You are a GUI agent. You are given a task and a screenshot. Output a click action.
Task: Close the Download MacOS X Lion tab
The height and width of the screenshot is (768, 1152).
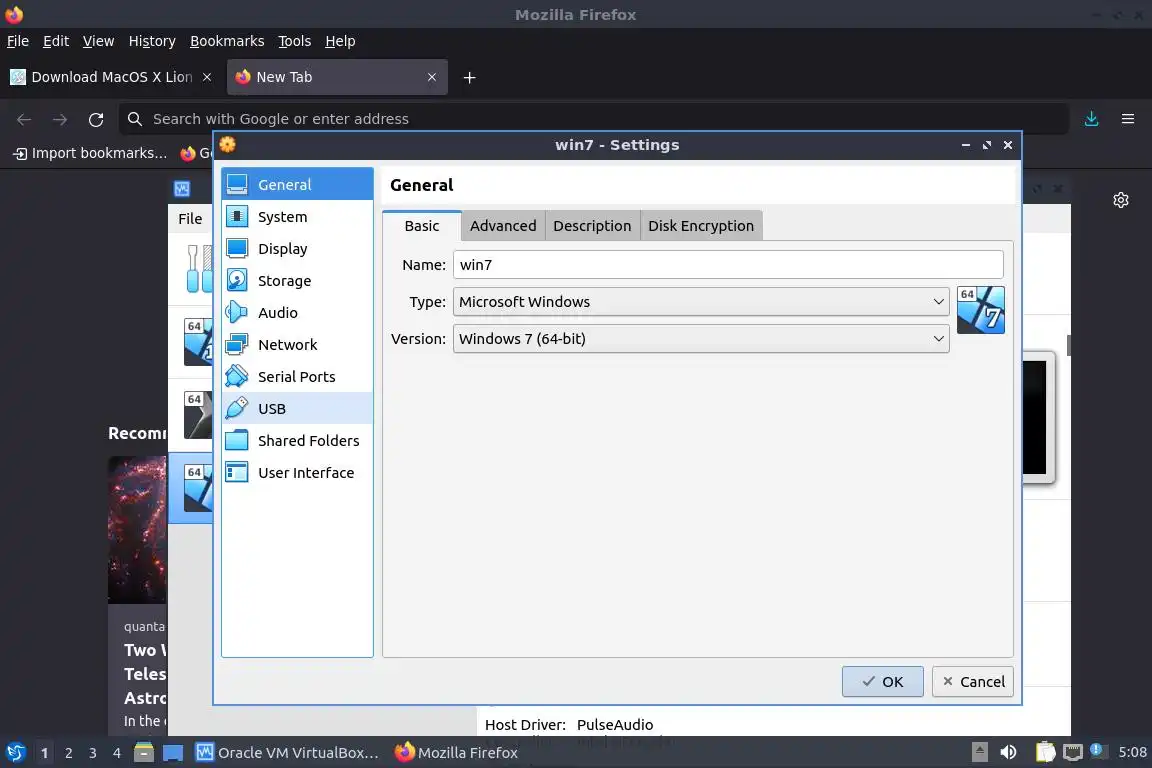[207, 76]
